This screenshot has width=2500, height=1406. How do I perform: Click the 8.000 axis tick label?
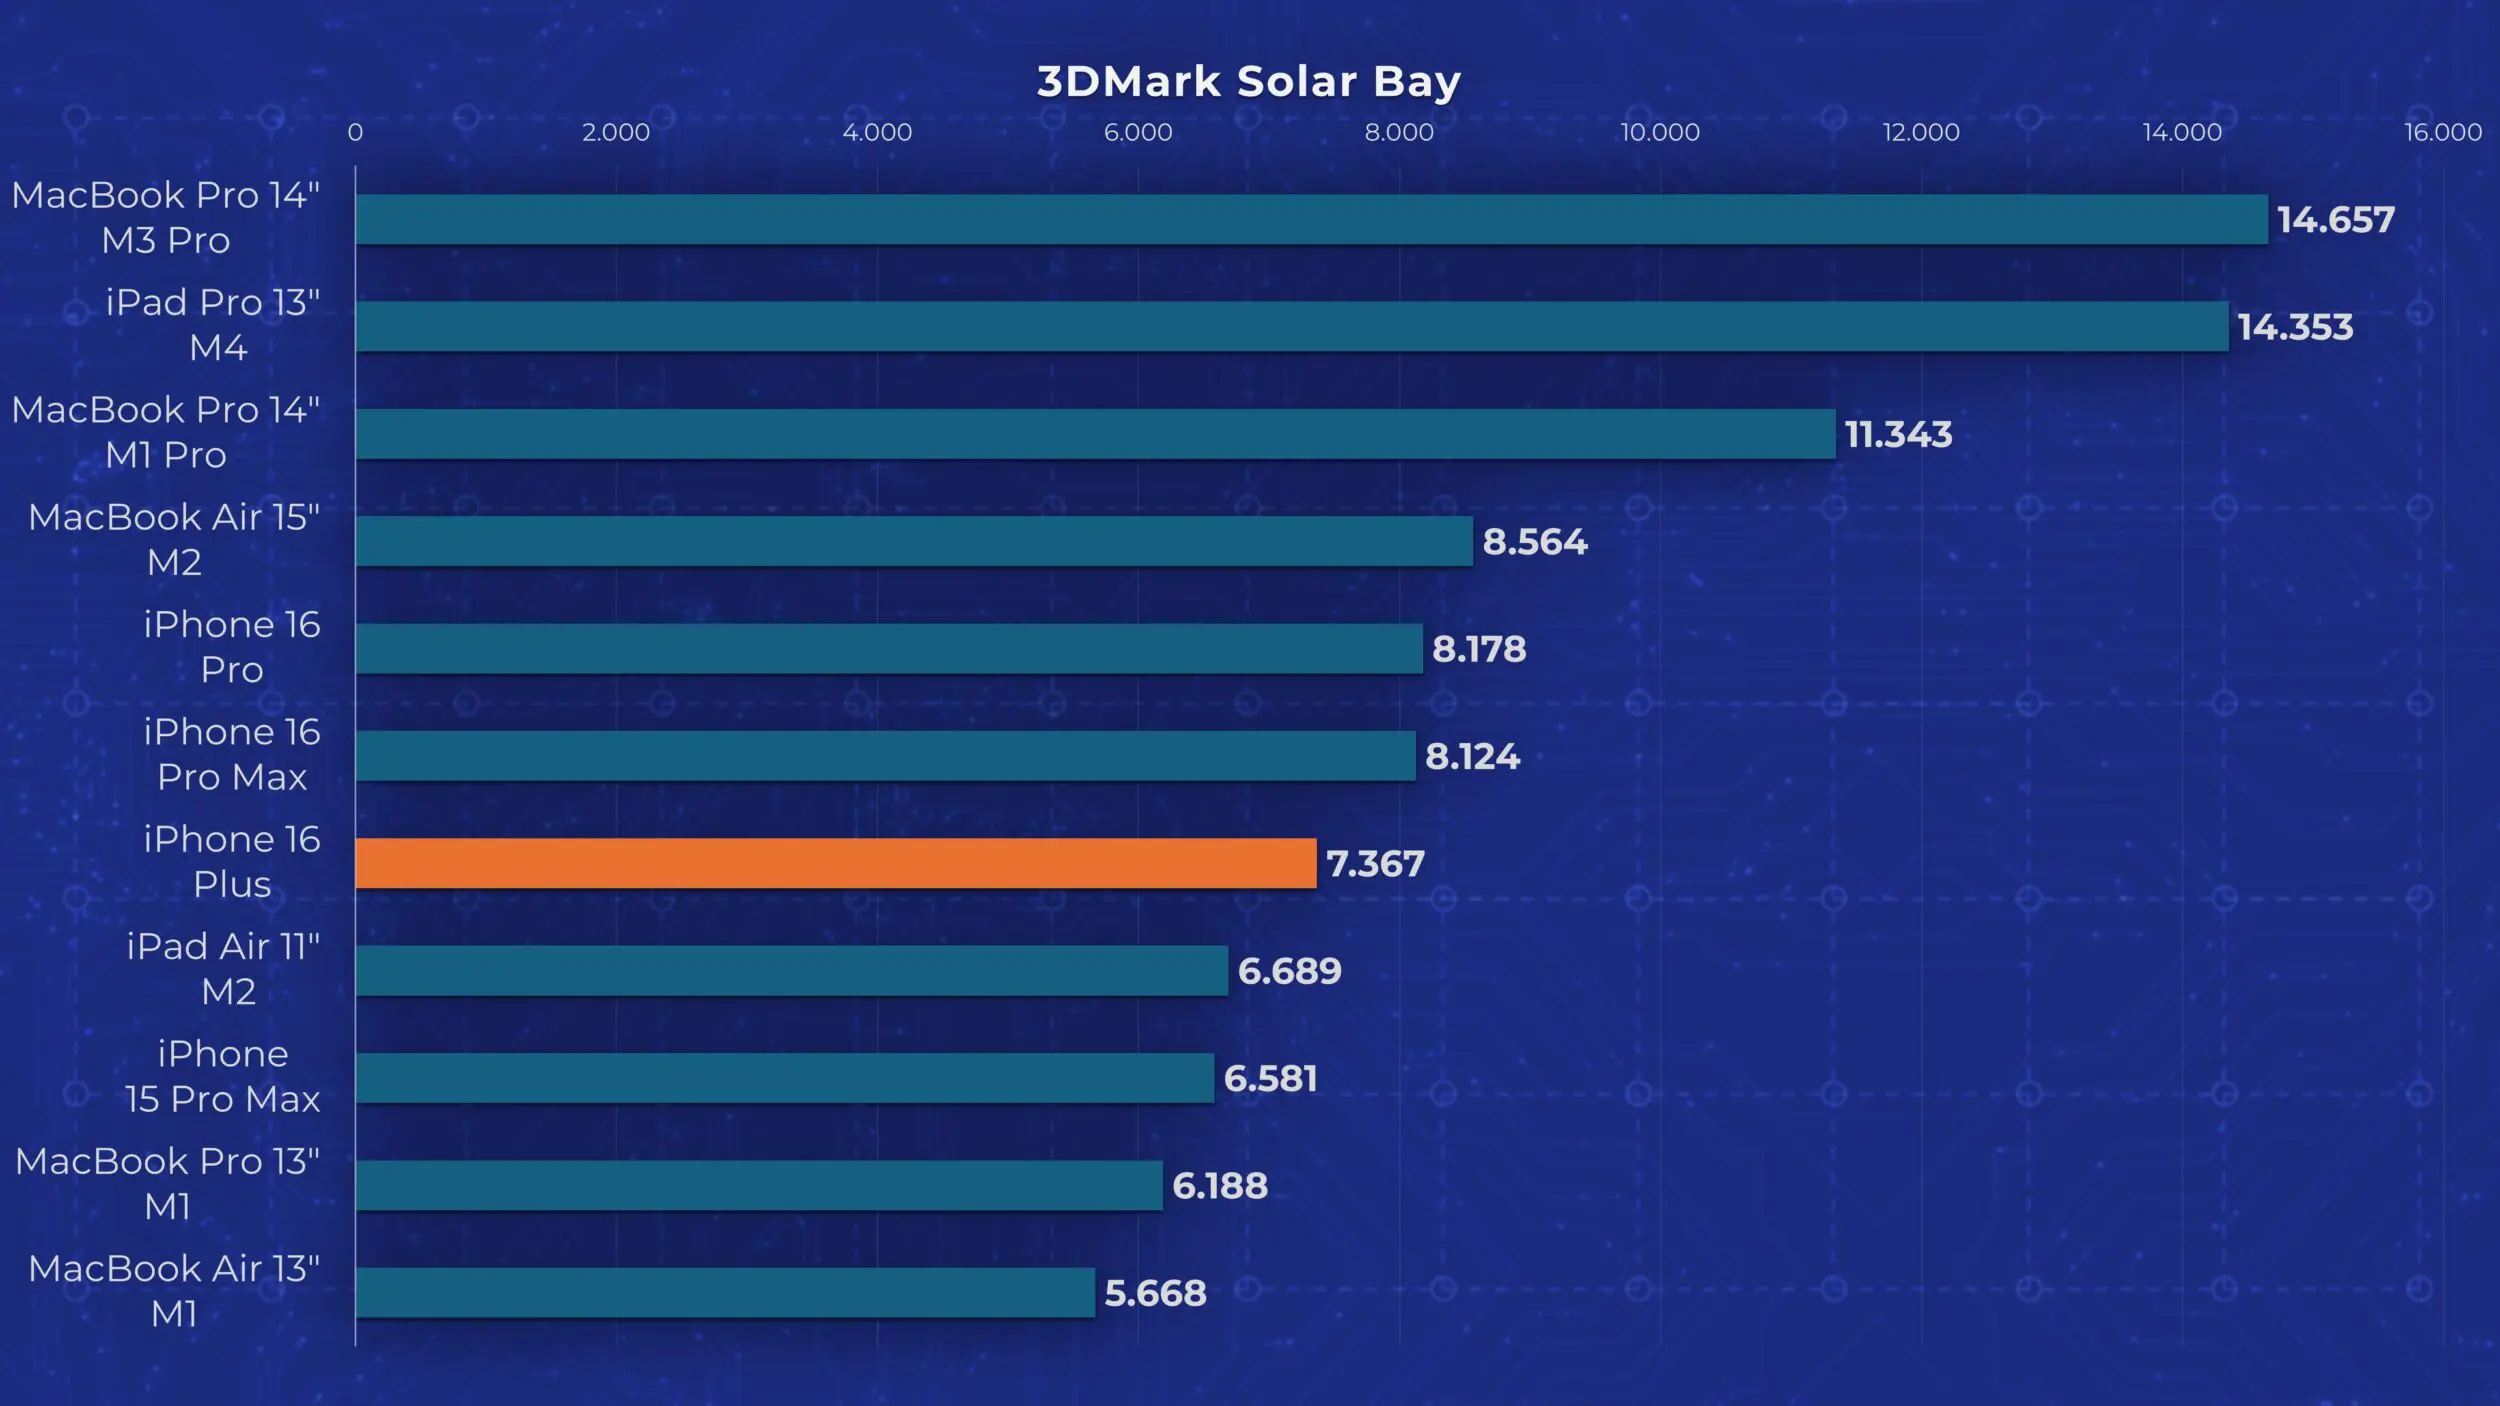click(x=1399, y=132)
